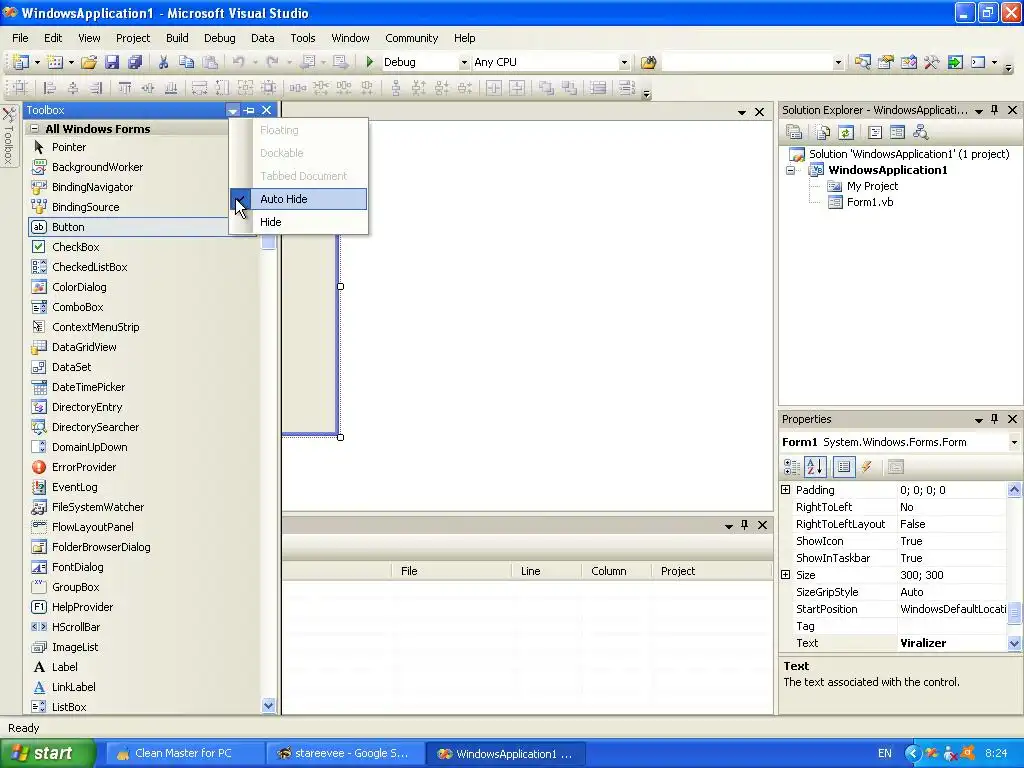Click Show All Files in Solution Explorer

(x=823, y=133)
